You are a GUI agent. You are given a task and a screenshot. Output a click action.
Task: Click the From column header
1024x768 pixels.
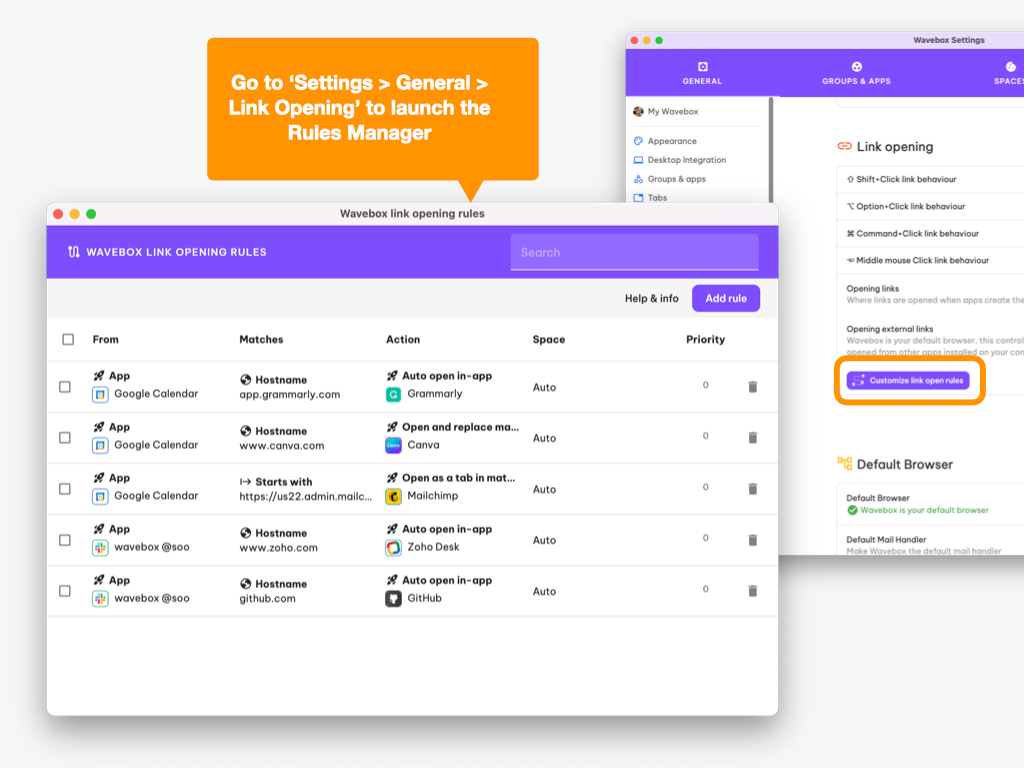[x=105, y=339]
